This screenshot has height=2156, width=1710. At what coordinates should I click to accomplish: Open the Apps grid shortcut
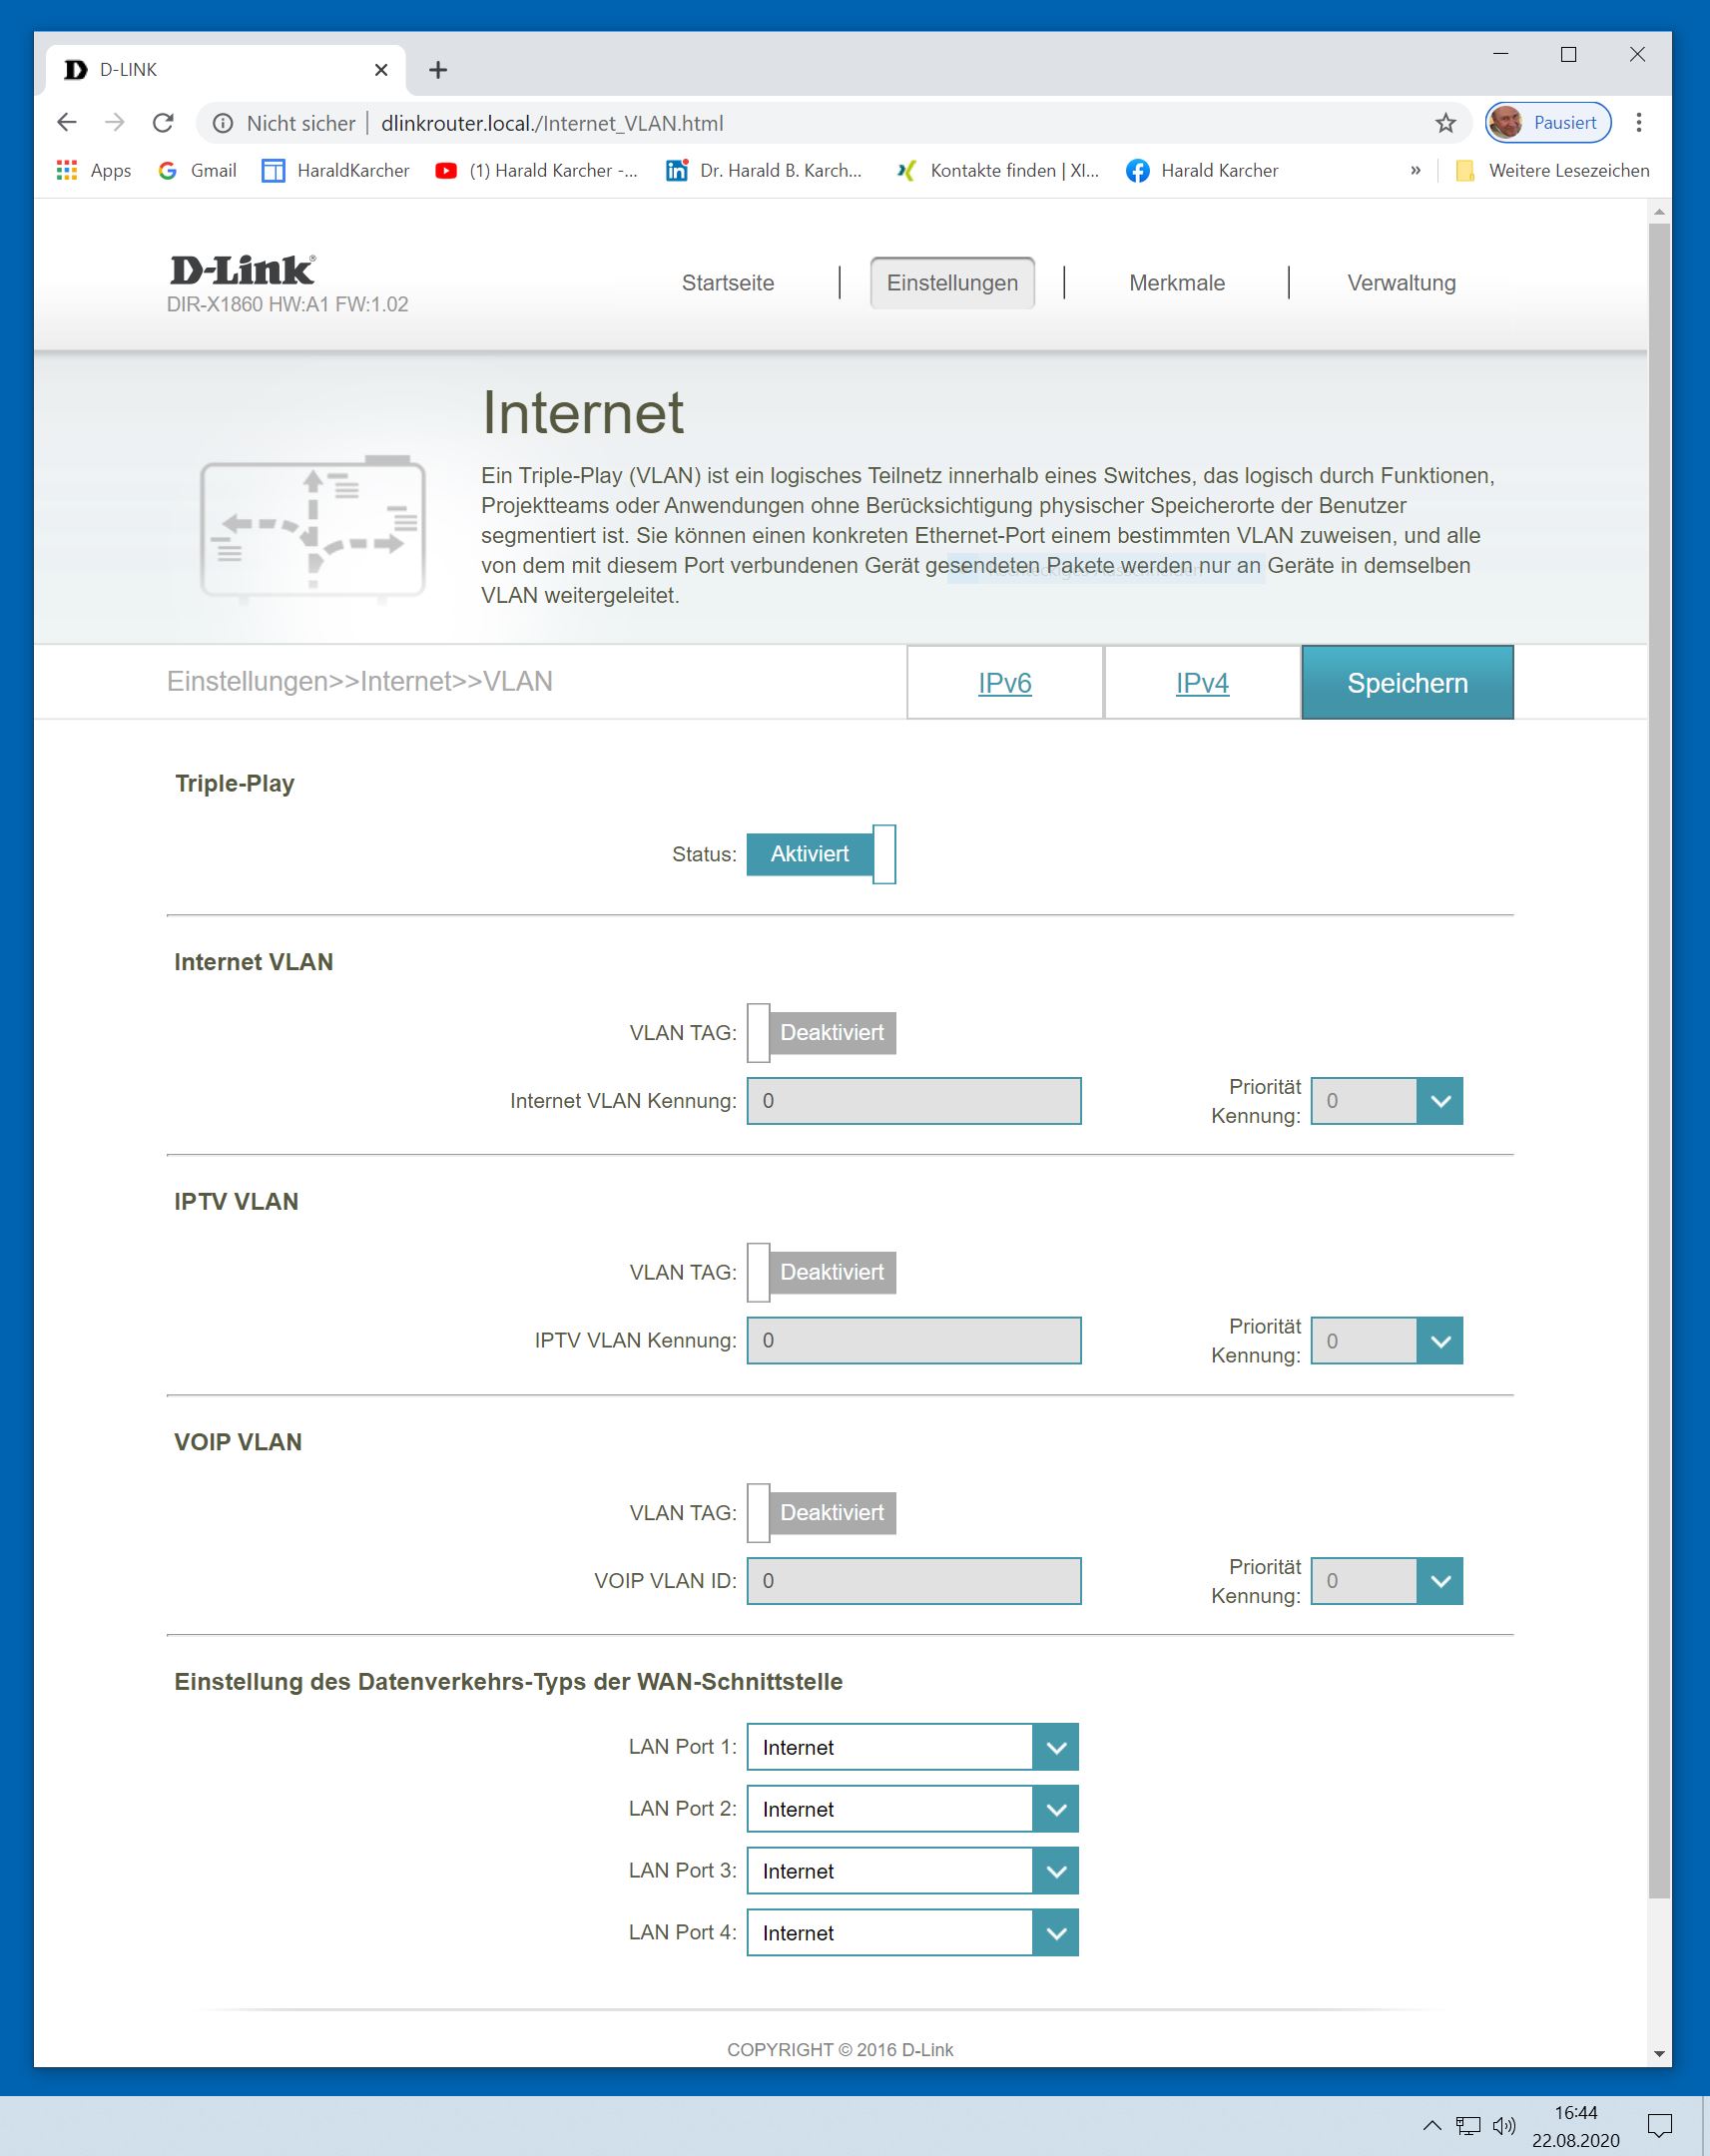pos(94,171)
